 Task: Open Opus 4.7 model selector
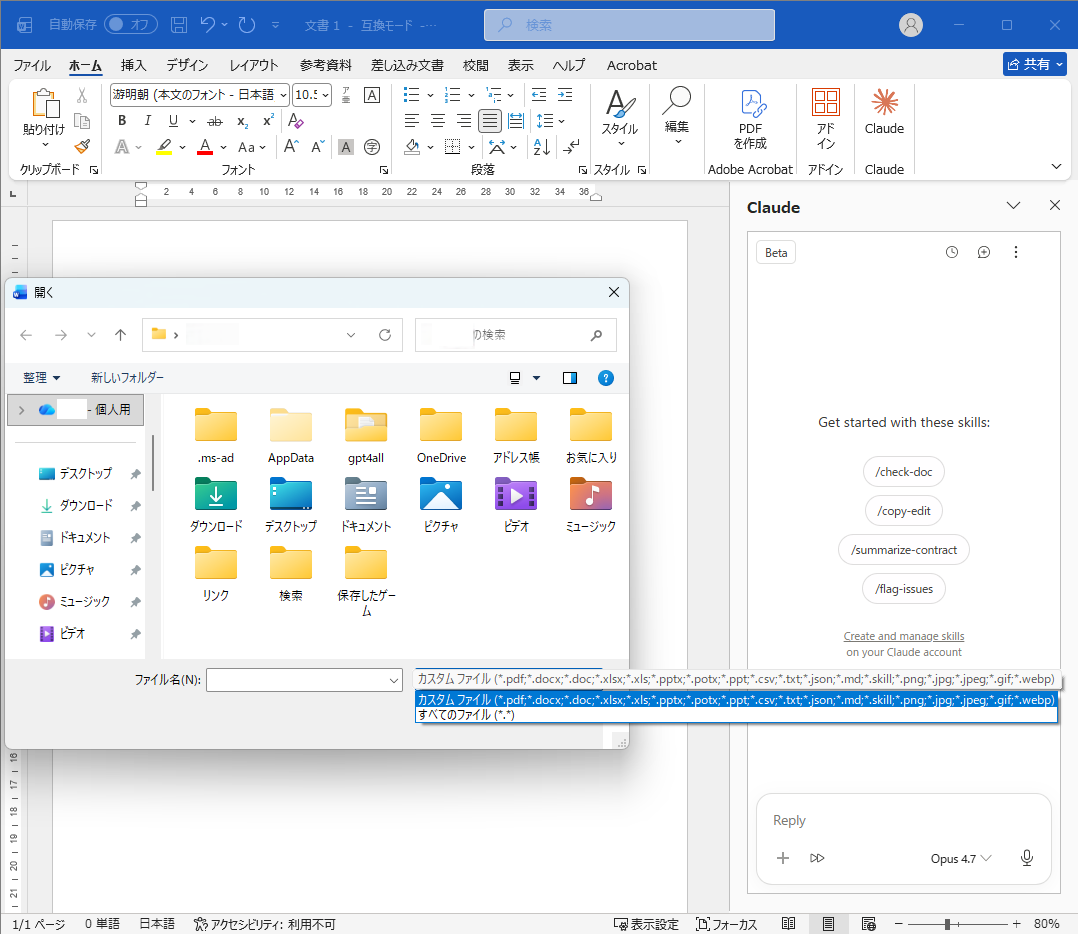pos(960,858)
